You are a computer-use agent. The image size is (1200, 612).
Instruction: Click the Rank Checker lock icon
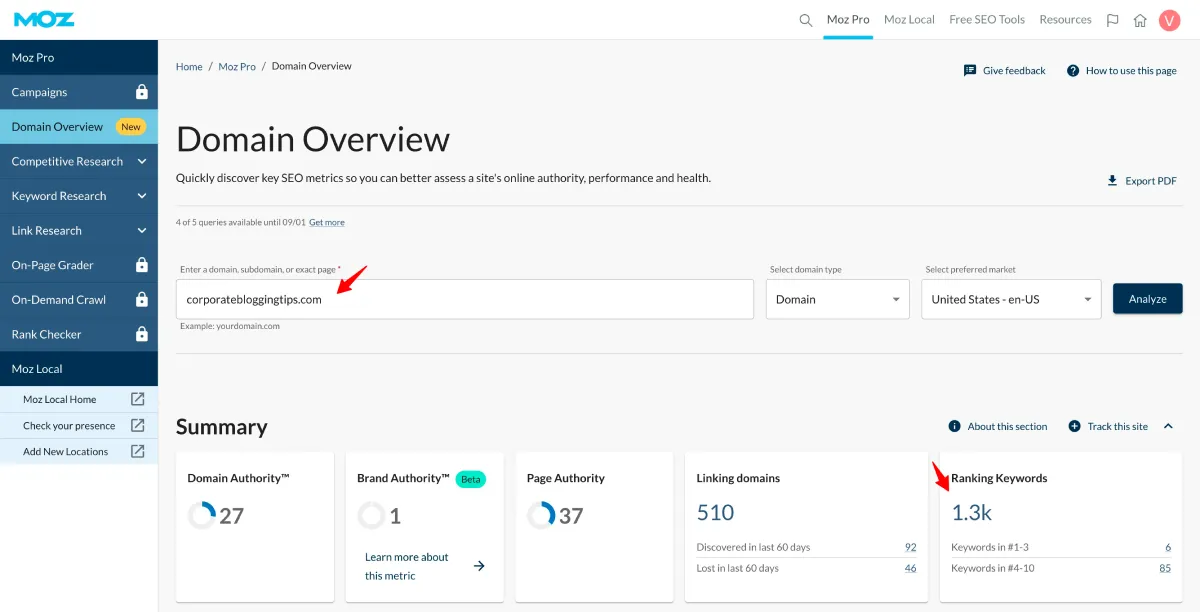click(x=142, y=334)
